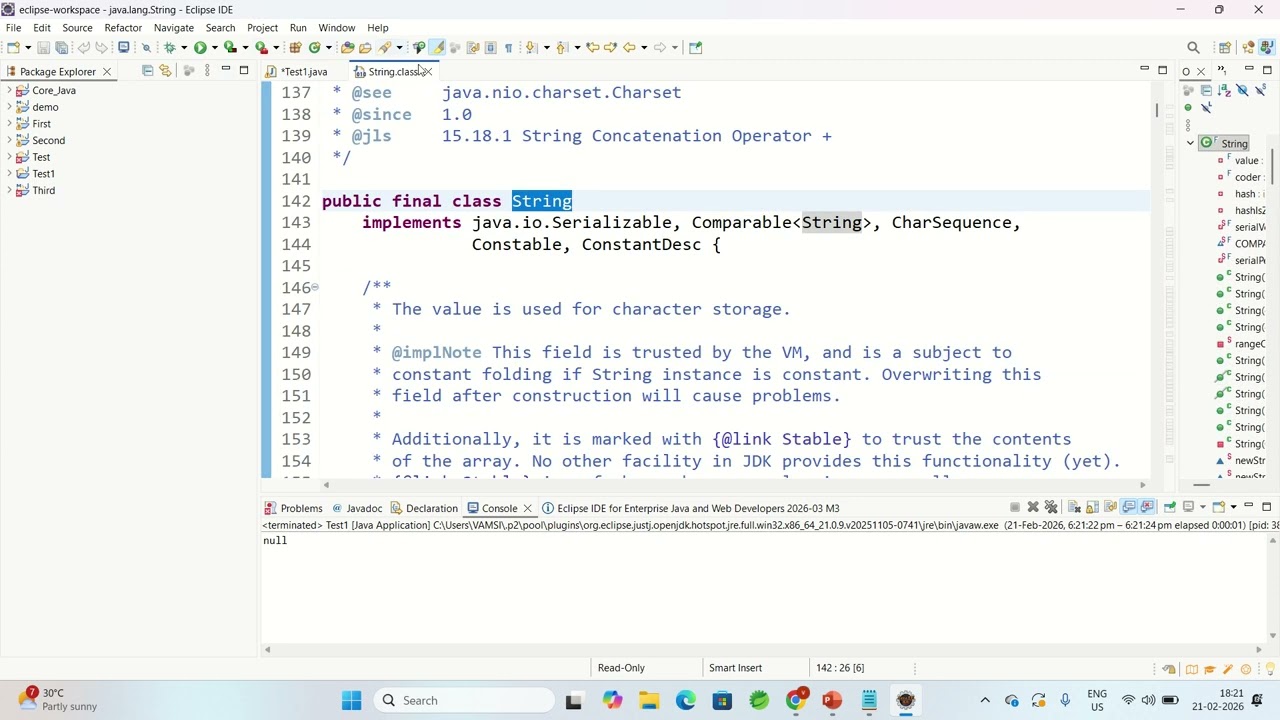Screen dimensions: 1280x720
Task: Click the Debug bug icon in toolbar
Action: (x=169, y=47)
